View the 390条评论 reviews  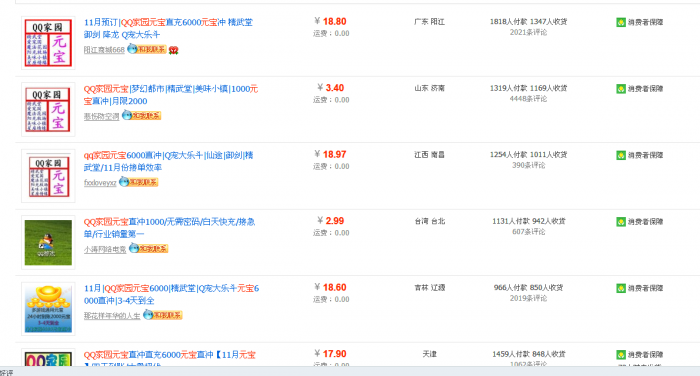click(529, 165)
